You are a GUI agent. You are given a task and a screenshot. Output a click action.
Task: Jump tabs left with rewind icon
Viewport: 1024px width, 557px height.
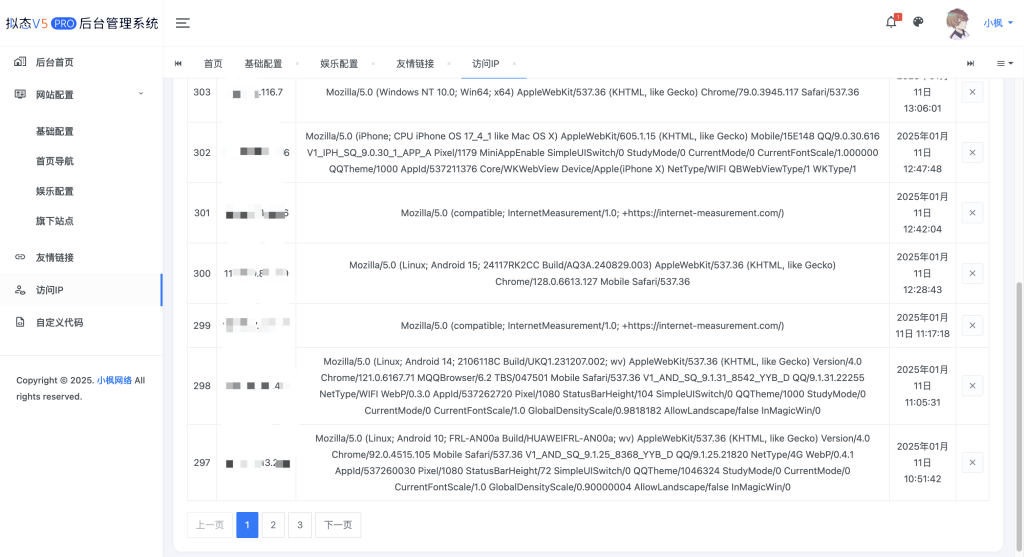(x=178, y=63)
